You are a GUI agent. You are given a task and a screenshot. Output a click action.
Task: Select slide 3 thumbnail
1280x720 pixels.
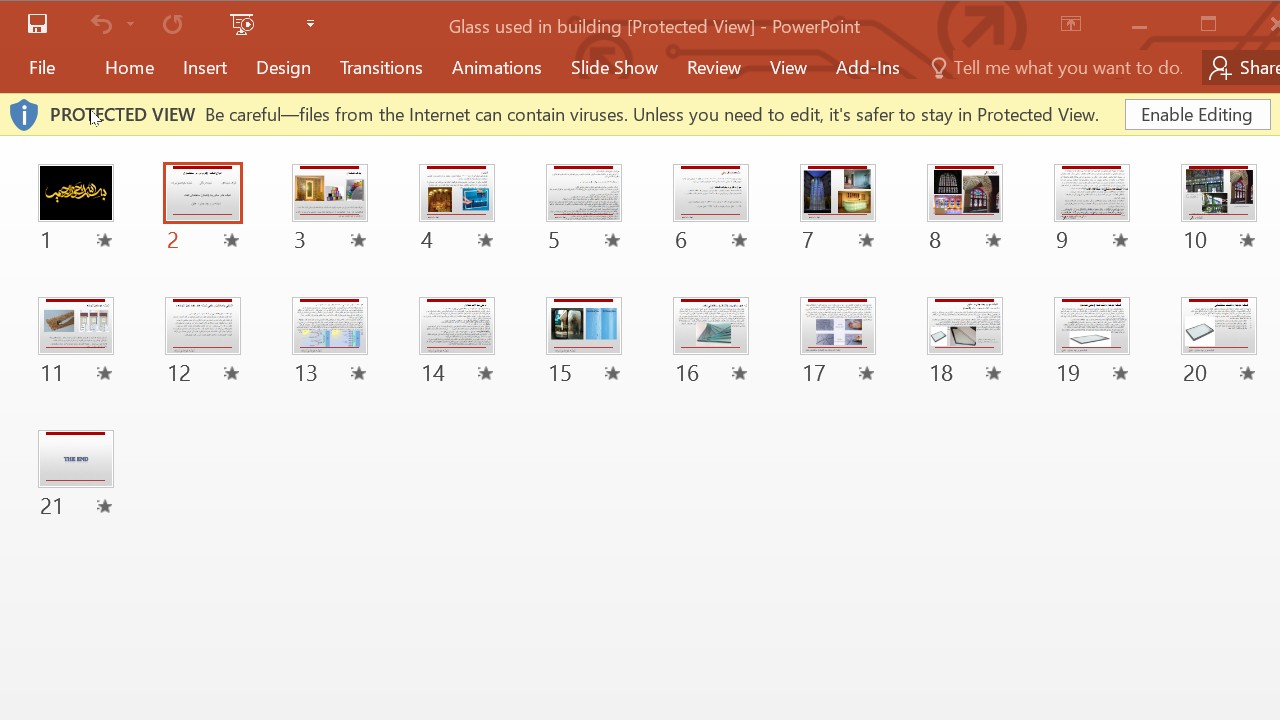point(330,193)
